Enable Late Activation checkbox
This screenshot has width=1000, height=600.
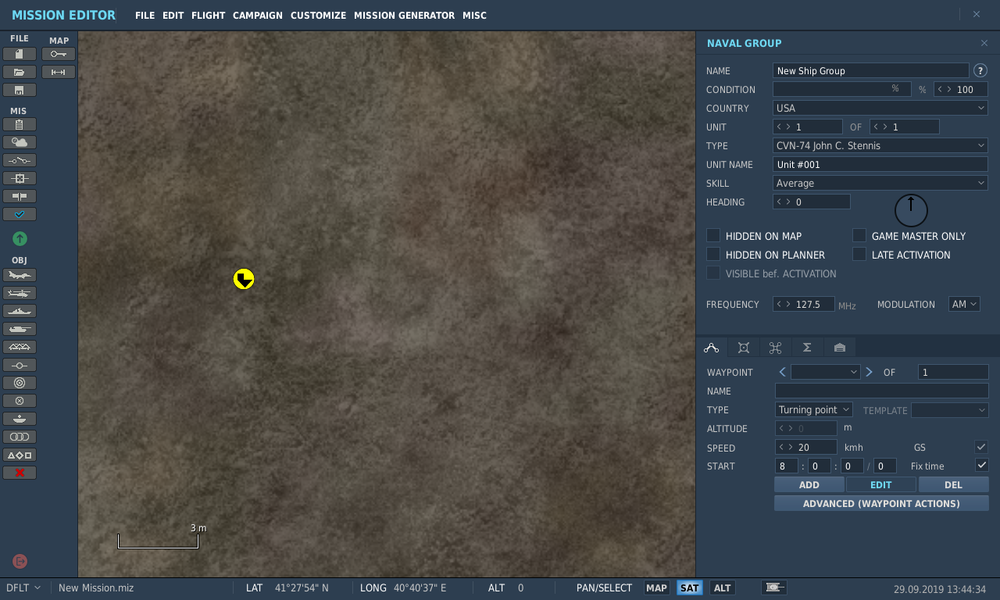[x=859, y=254]
